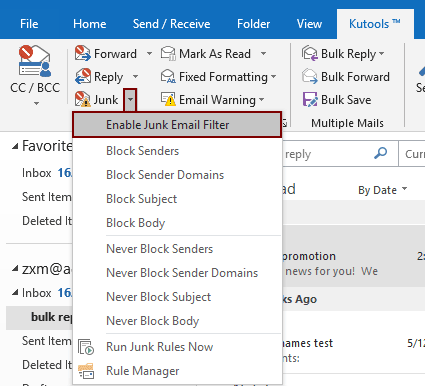Select Sent Items under Favorites
425x386 pixels.
coord(39,197)
